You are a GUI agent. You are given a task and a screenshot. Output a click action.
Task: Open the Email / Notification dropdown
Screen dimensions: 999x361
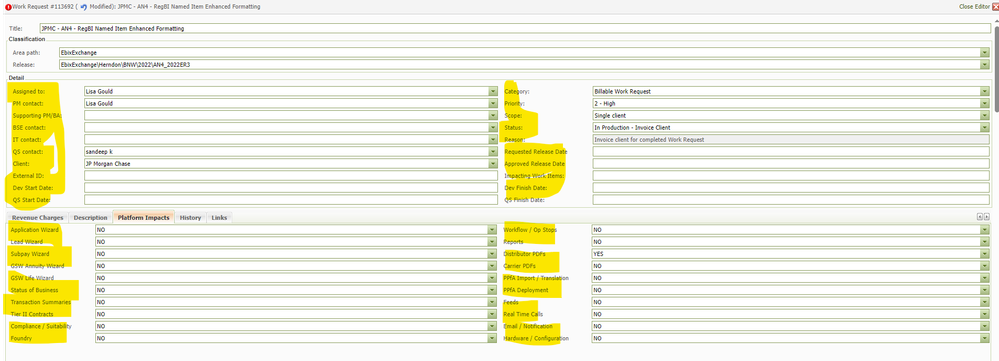click(985, 326)
